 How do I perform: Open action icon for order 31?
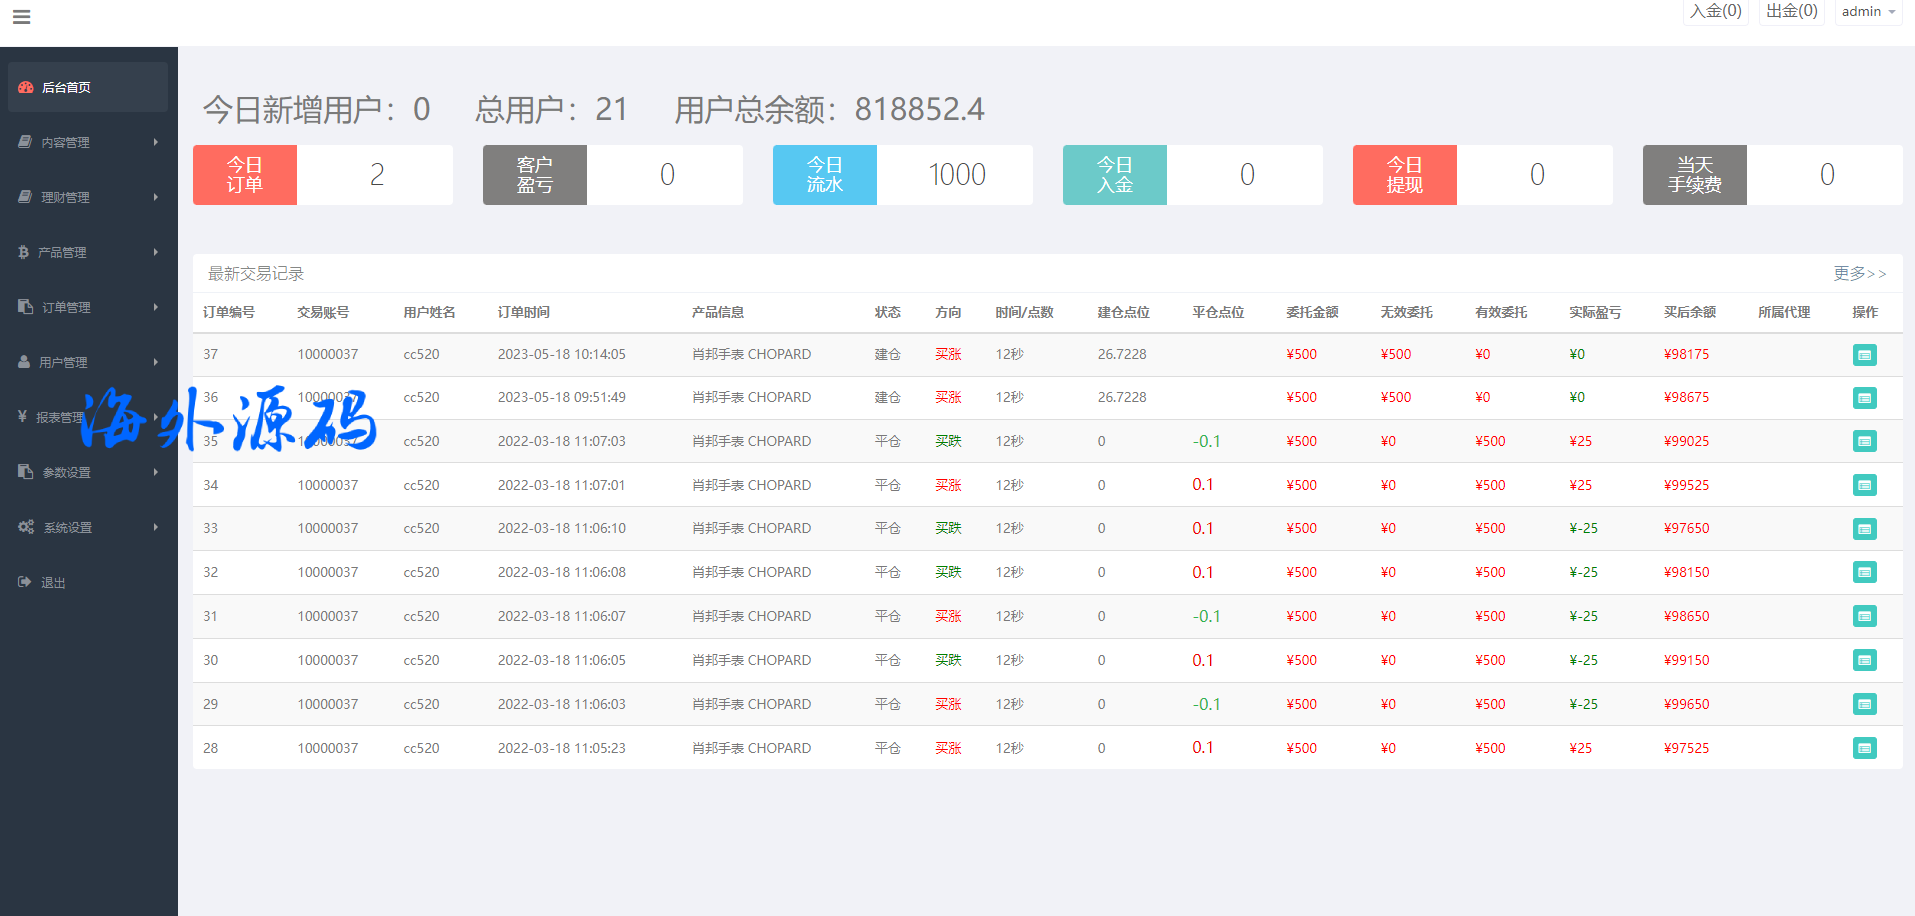1864,617
